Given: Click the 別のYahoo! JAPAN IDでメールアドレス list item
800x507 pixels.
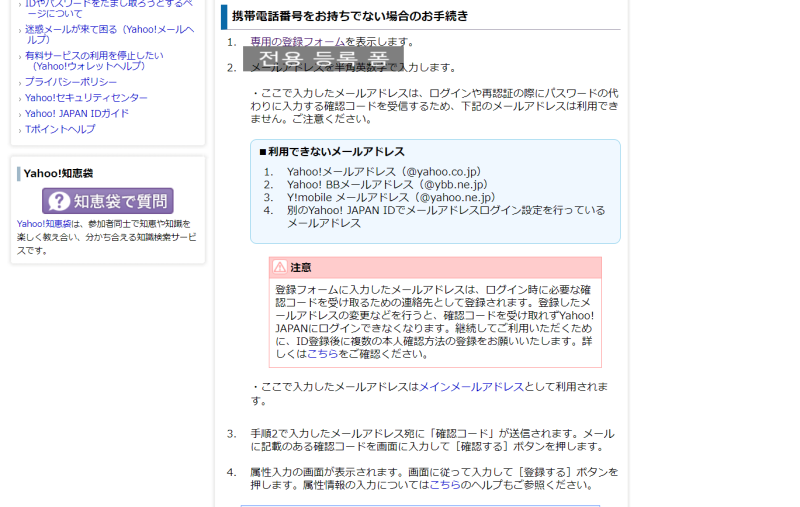Looking at the screenshot, I should (446, 217).
